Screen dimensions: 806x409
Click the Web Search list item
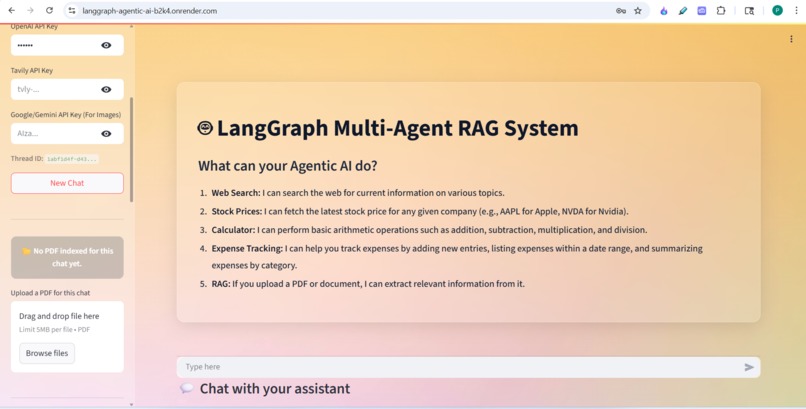tap(358, 193)
